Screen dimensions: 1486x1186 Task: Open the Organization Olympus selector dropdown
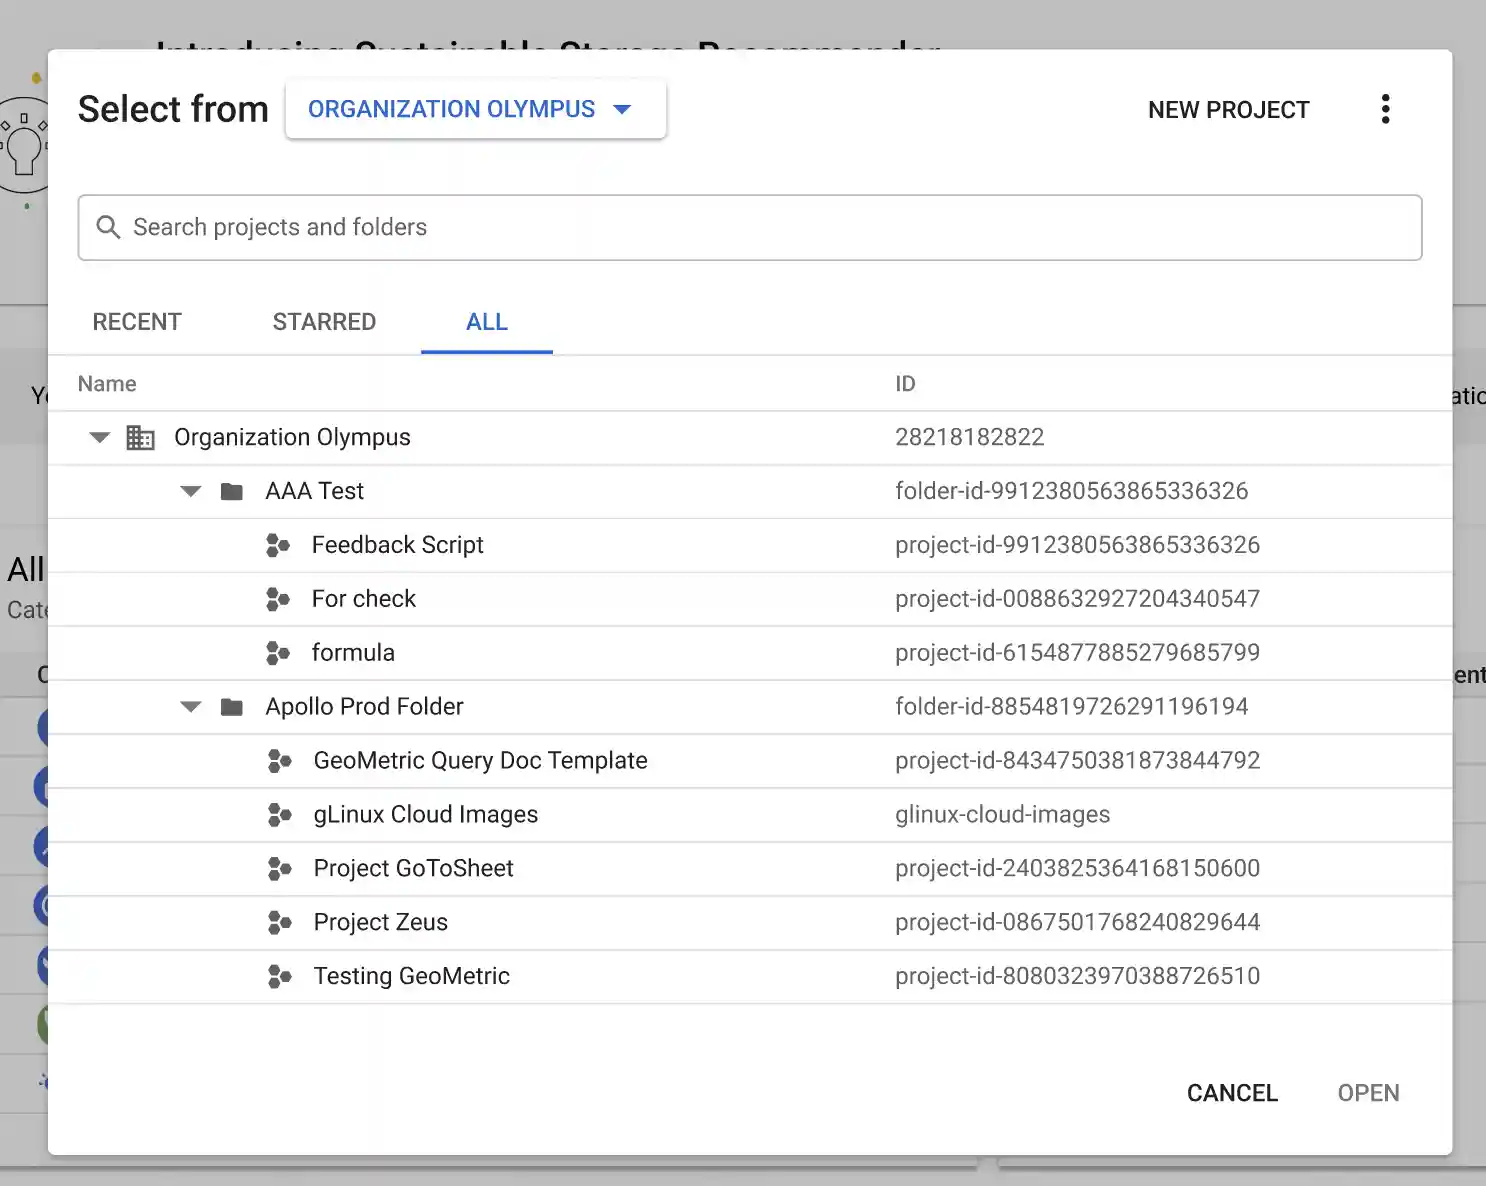[475, 109]
